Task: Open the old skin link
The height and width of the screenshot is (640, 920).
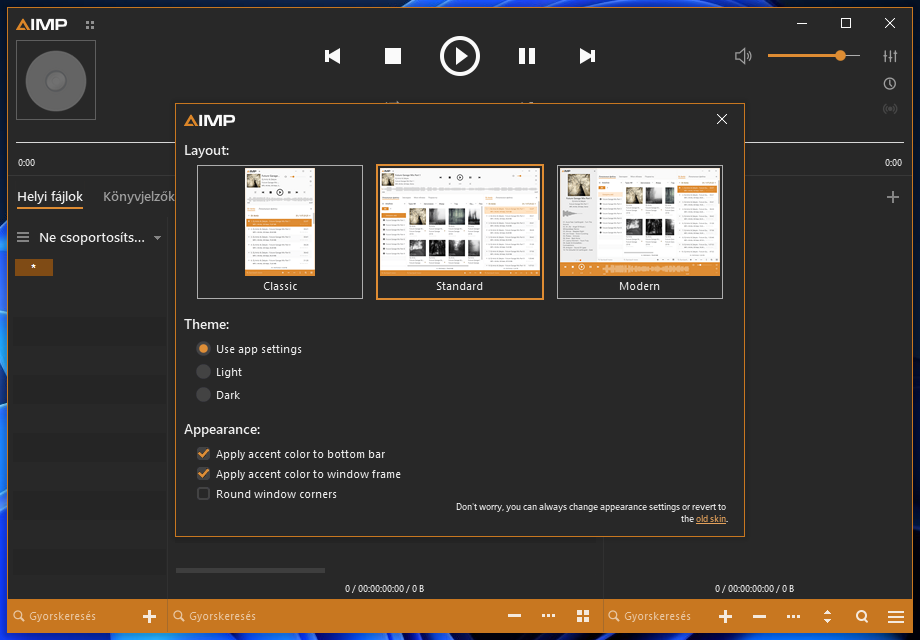Action: point(711,519)
